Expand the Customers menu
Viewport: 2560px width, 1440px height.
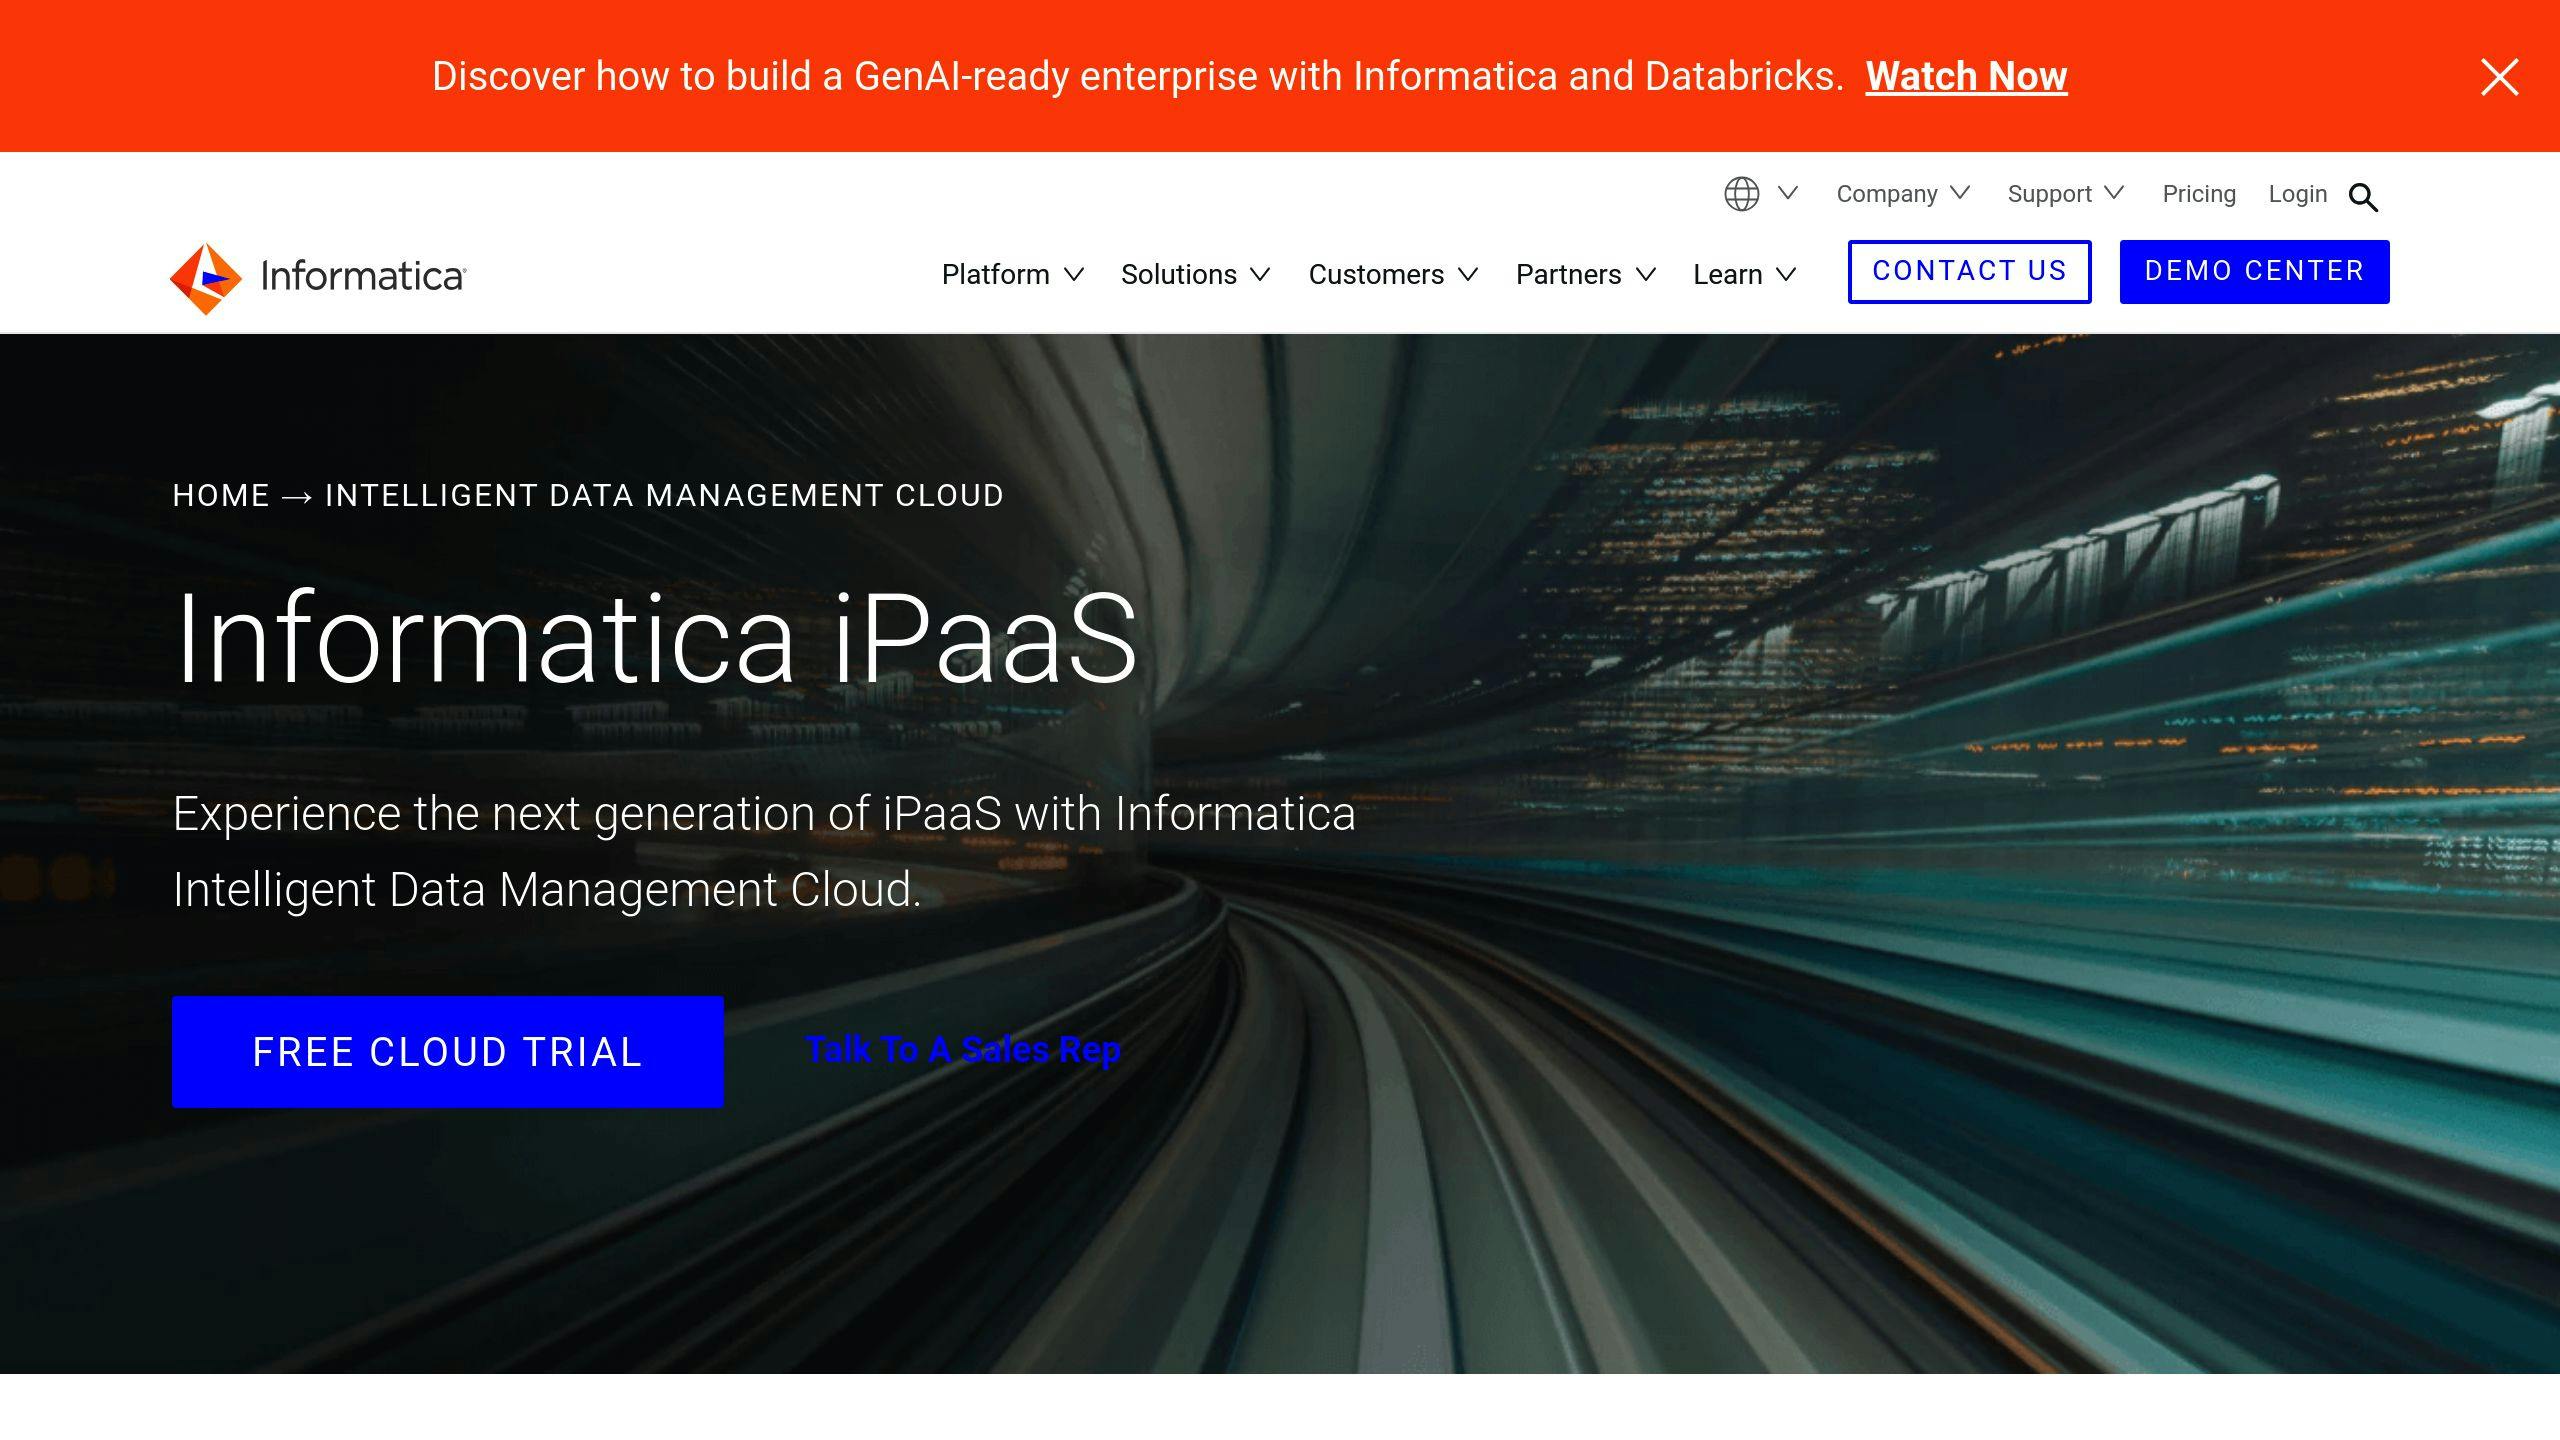[x=1393, y=274]
